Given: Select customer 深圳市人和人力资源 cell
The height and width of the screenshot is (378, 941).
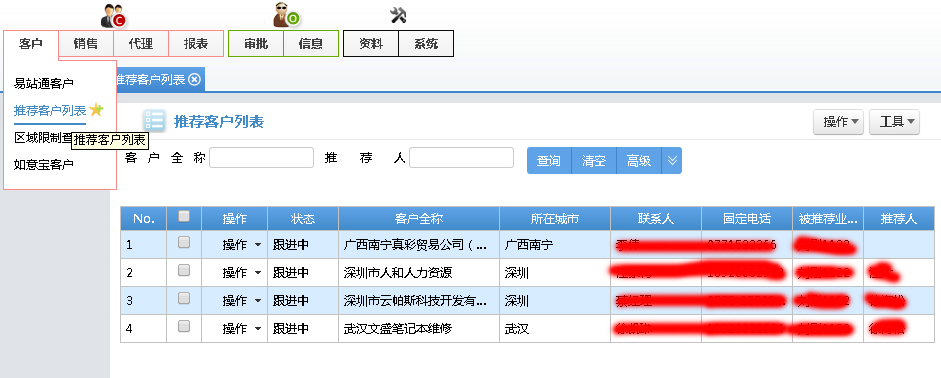Looking at the screenshot, I should coord(419,273).
